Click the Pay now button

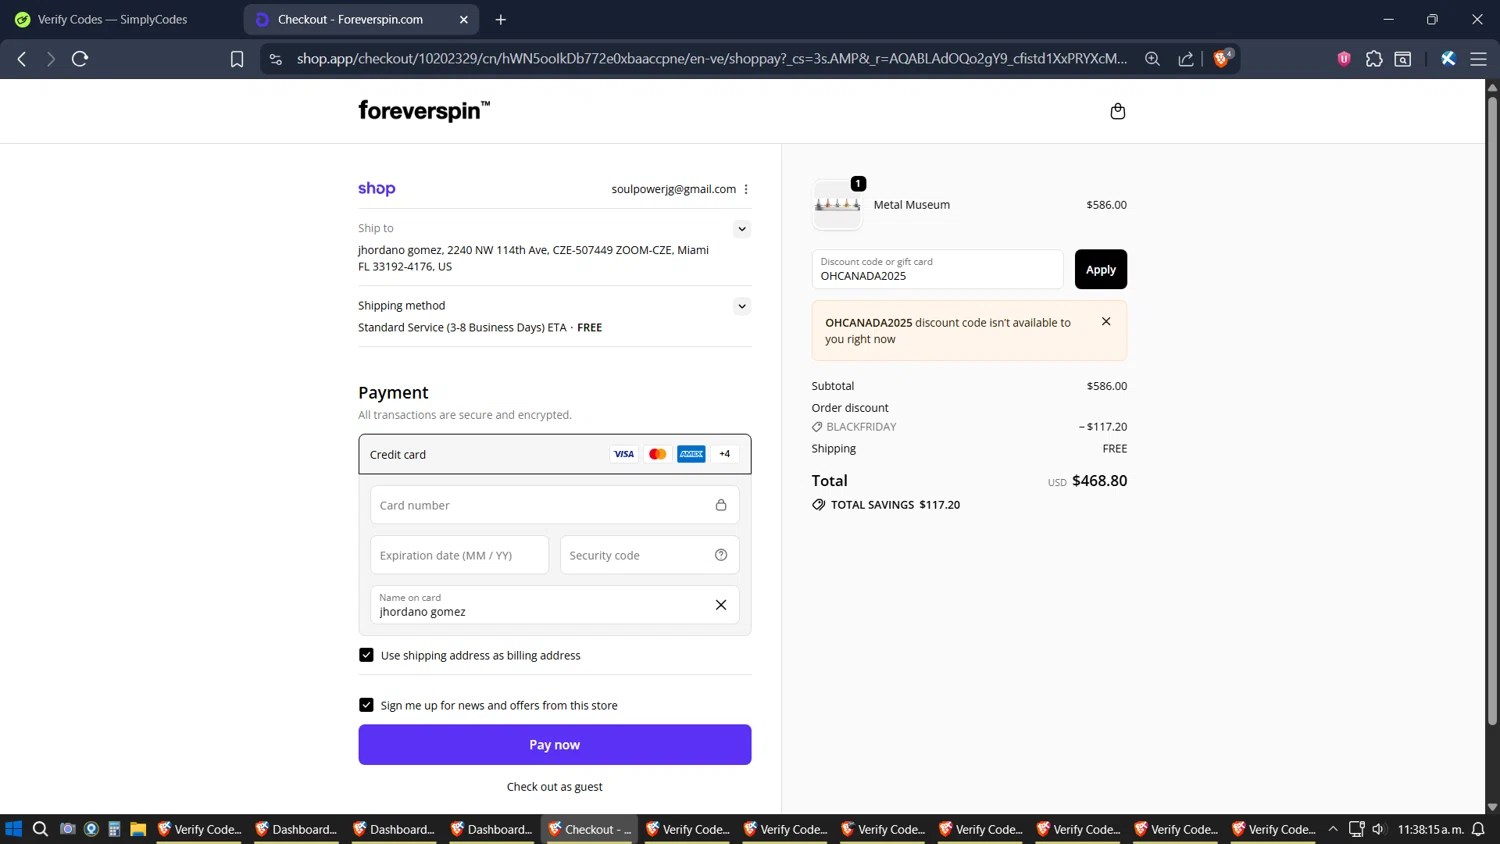pyautogui.click(x=555, y=745)
